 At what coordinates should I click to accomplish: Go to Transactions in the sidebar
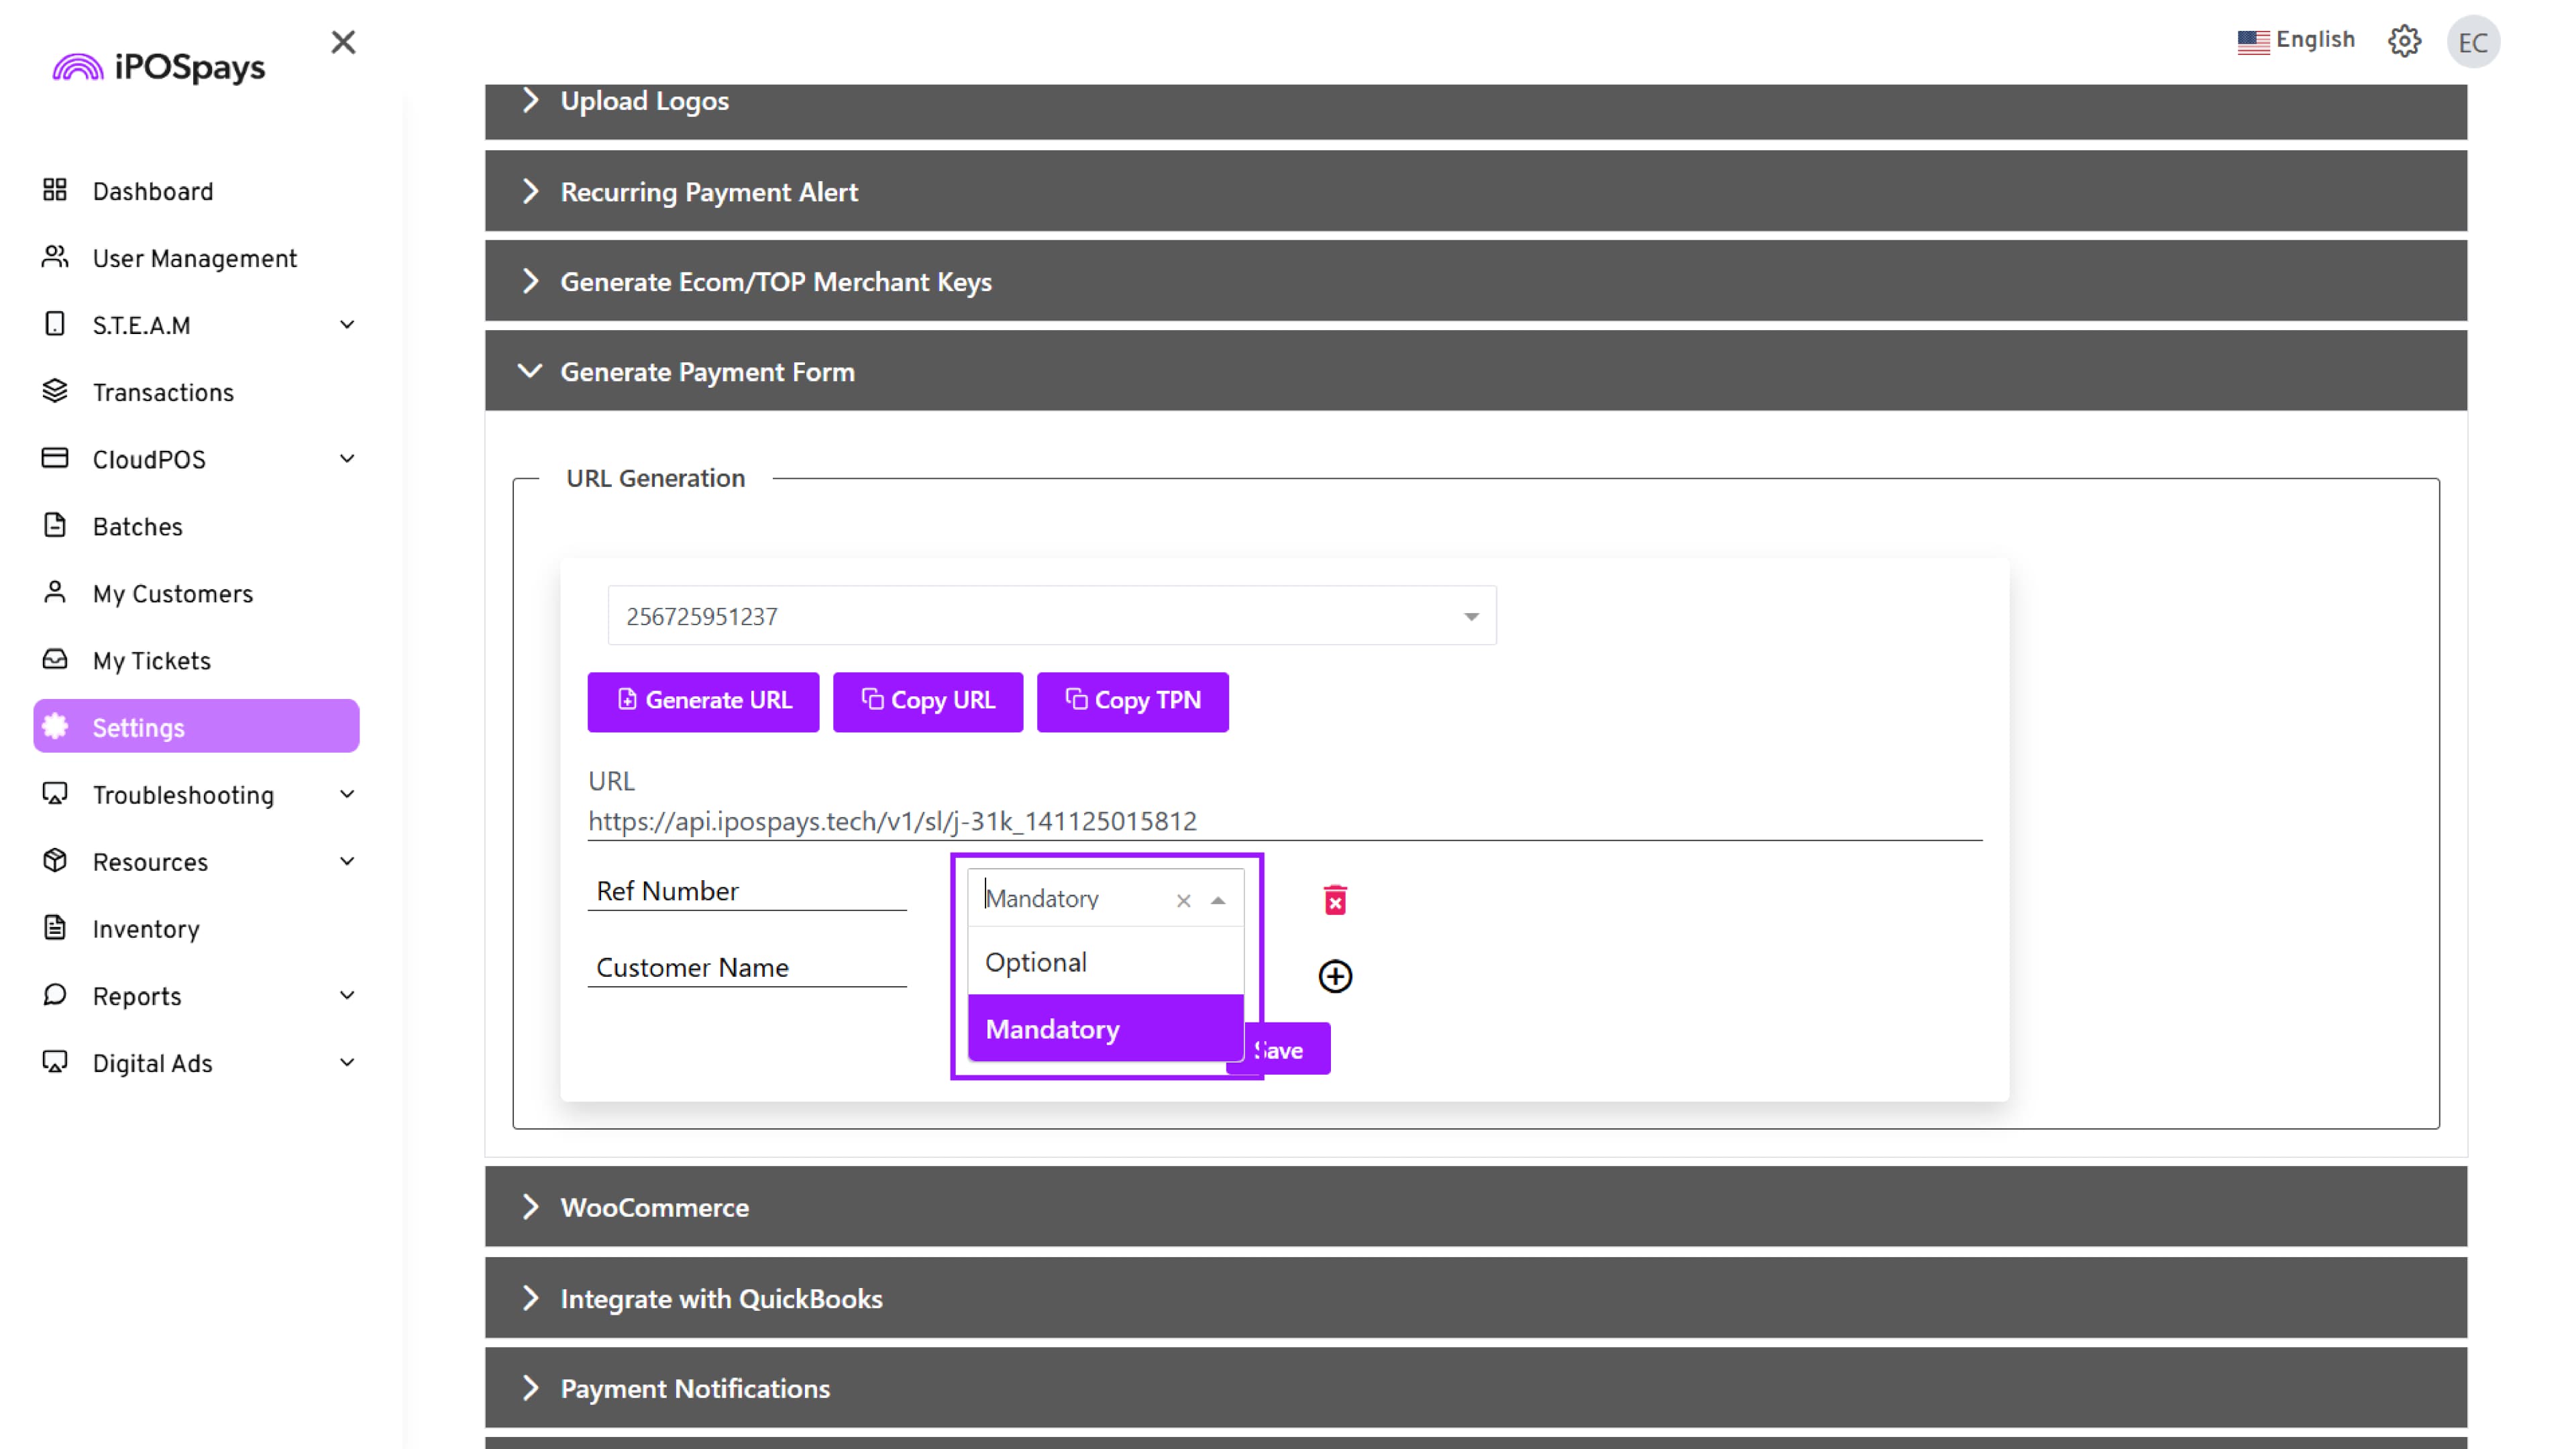[x=162, y=392]
